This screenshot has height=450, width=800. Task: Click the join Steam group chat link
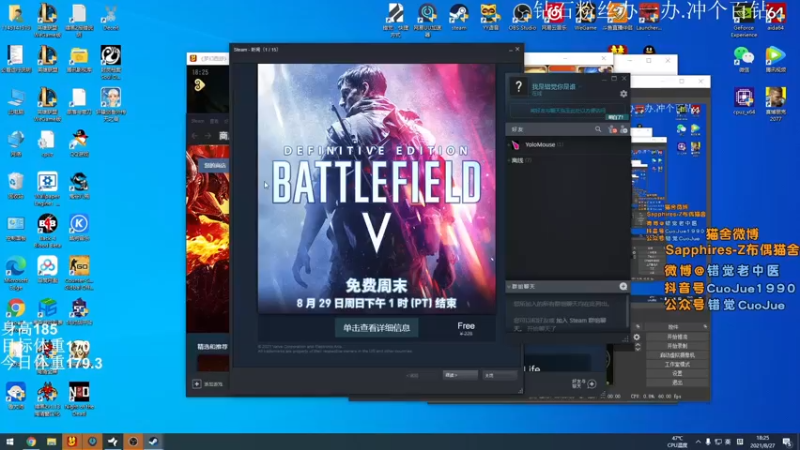coord(581,320)
